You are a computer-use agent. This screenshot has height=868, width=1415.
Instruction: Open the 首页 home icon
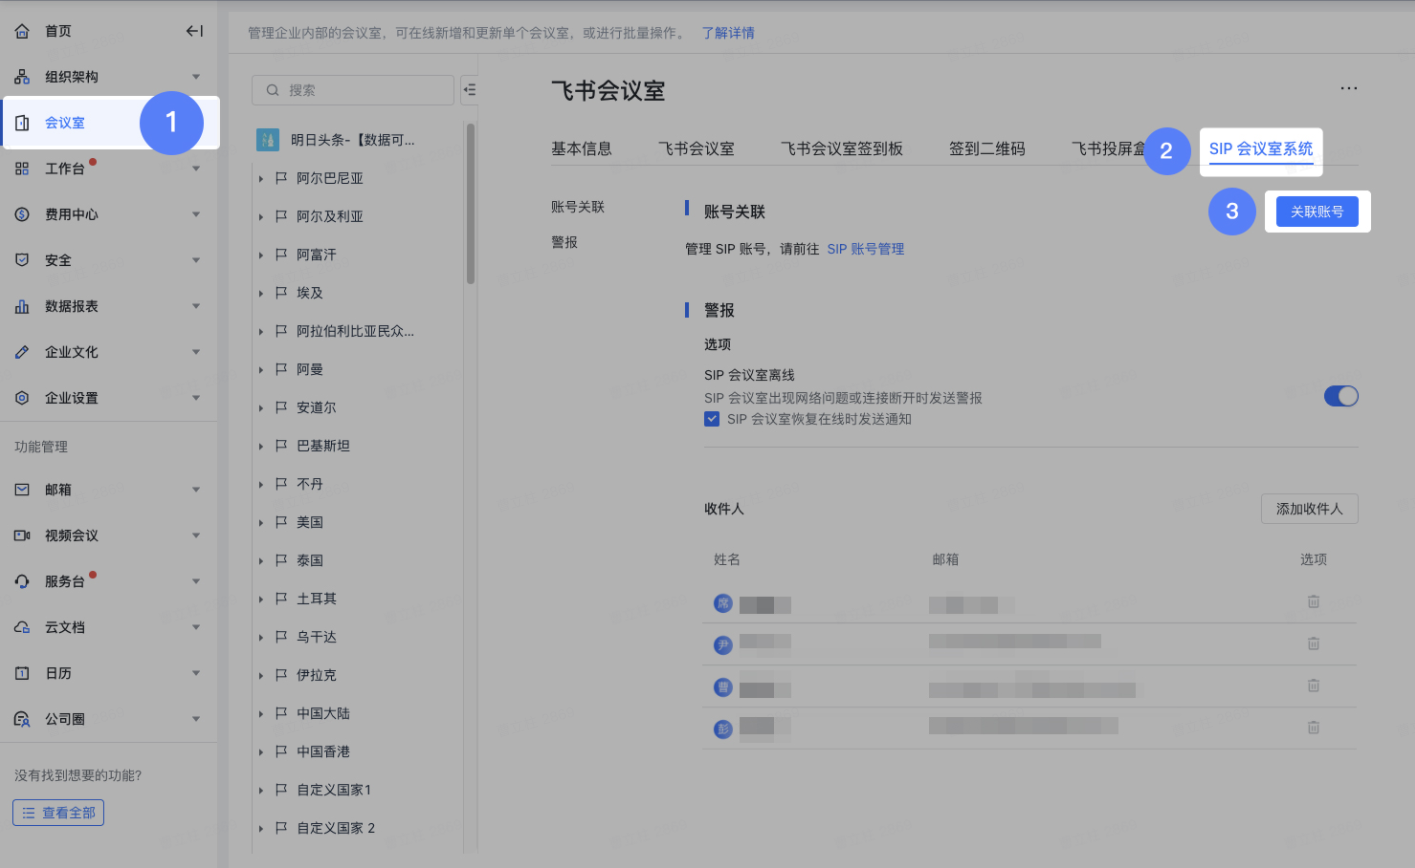click(x=22, y=31)
